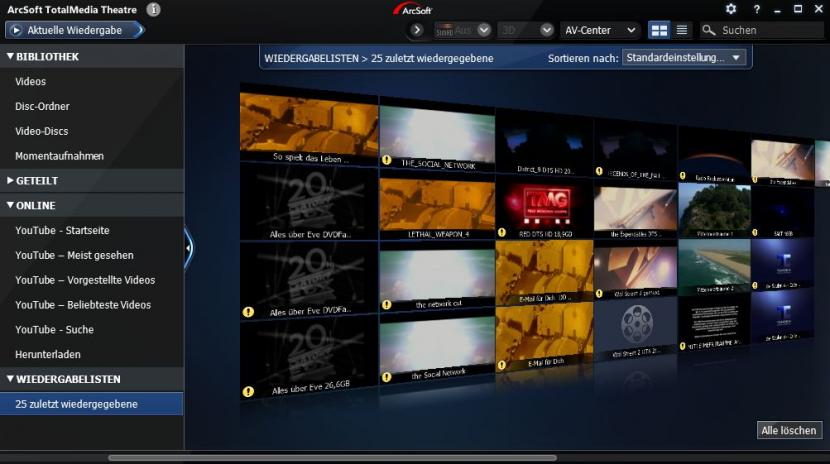Open the first Alles über Eve DVDFa thumbnail

[309, 203]
